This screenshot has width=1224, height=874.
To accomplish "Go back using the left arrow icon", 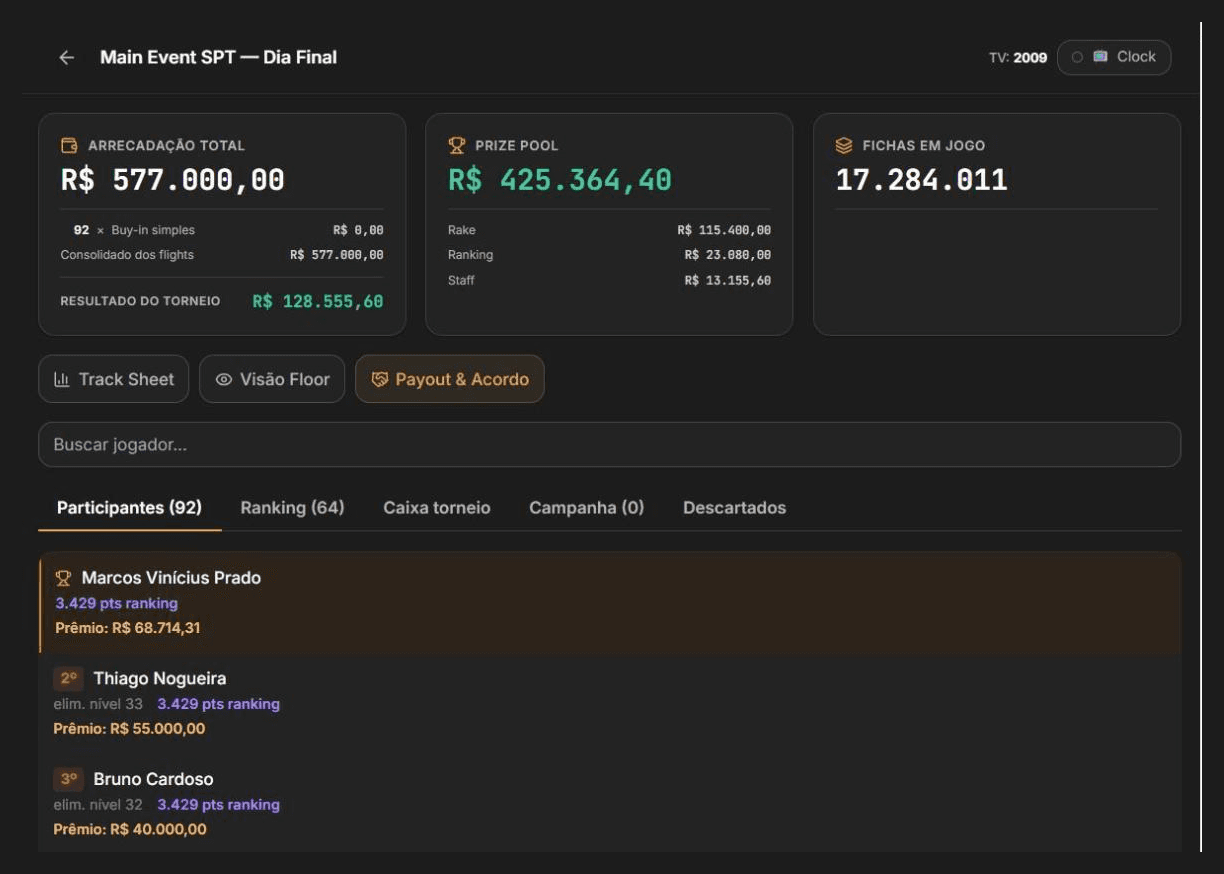I will click(x=67, y=58).
